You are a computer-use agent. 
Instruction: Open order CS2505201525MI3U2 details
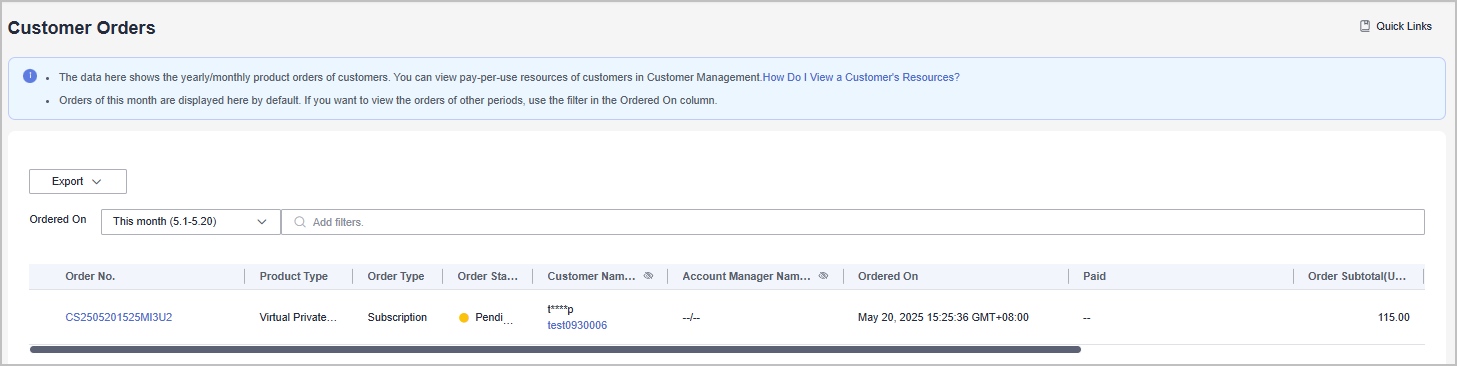[x=119, y=317]
